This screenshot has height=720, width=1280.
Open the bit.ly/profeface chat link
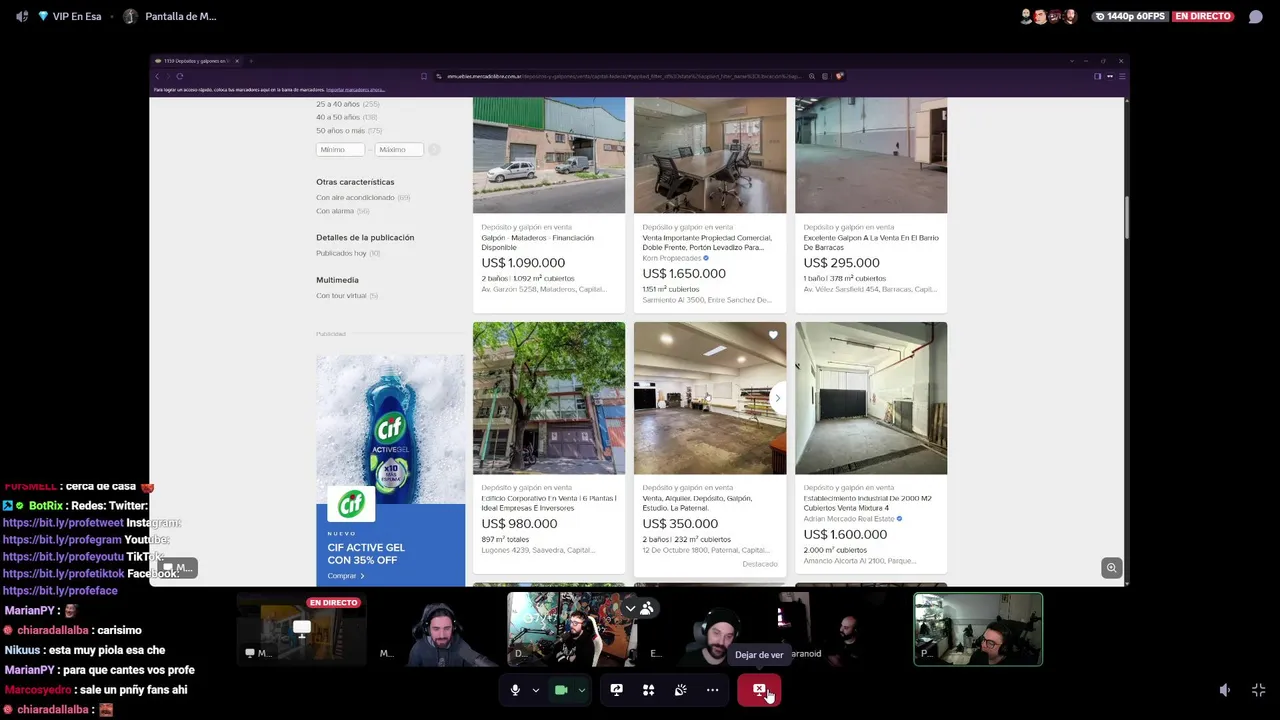[60, 591]
